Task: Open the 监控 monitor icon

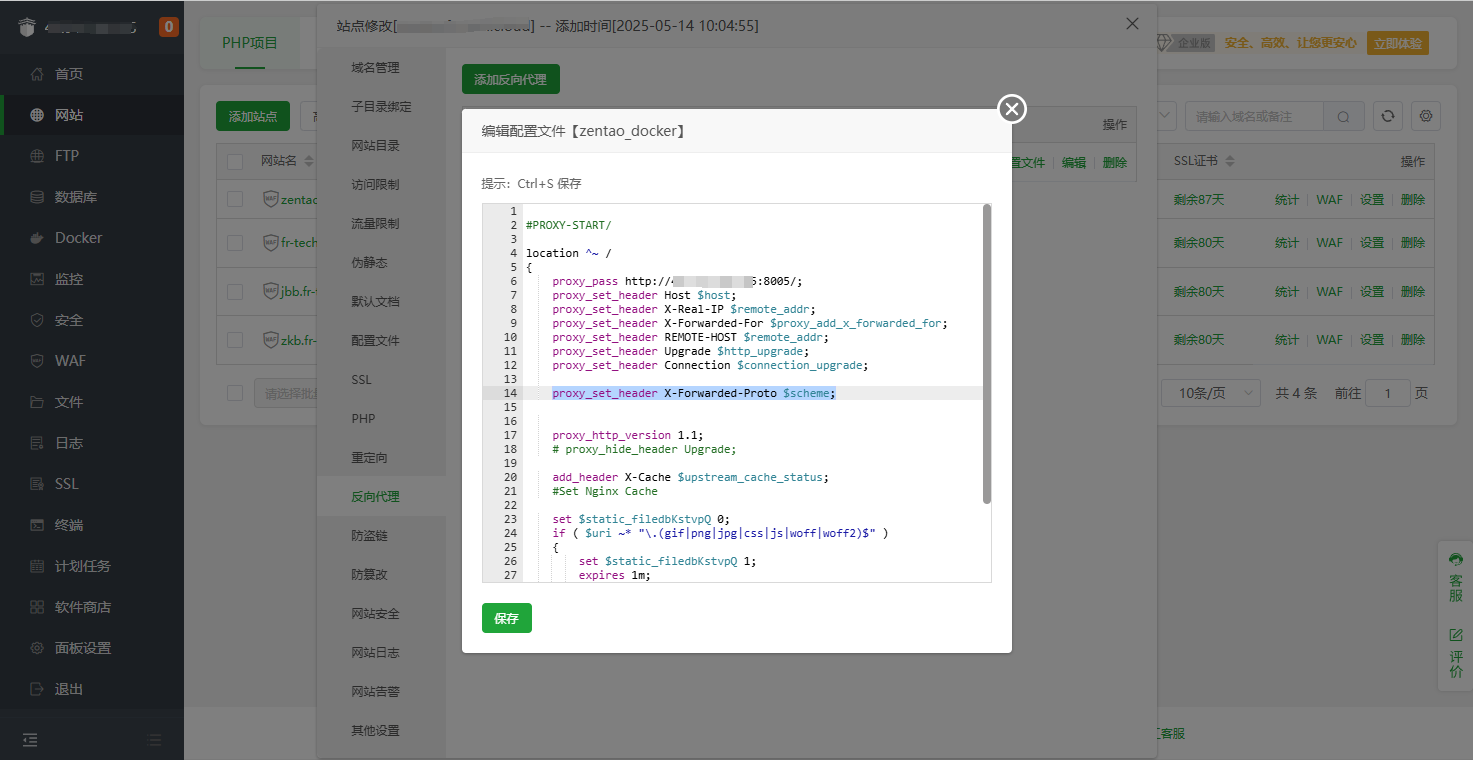Action: point(37,279)
